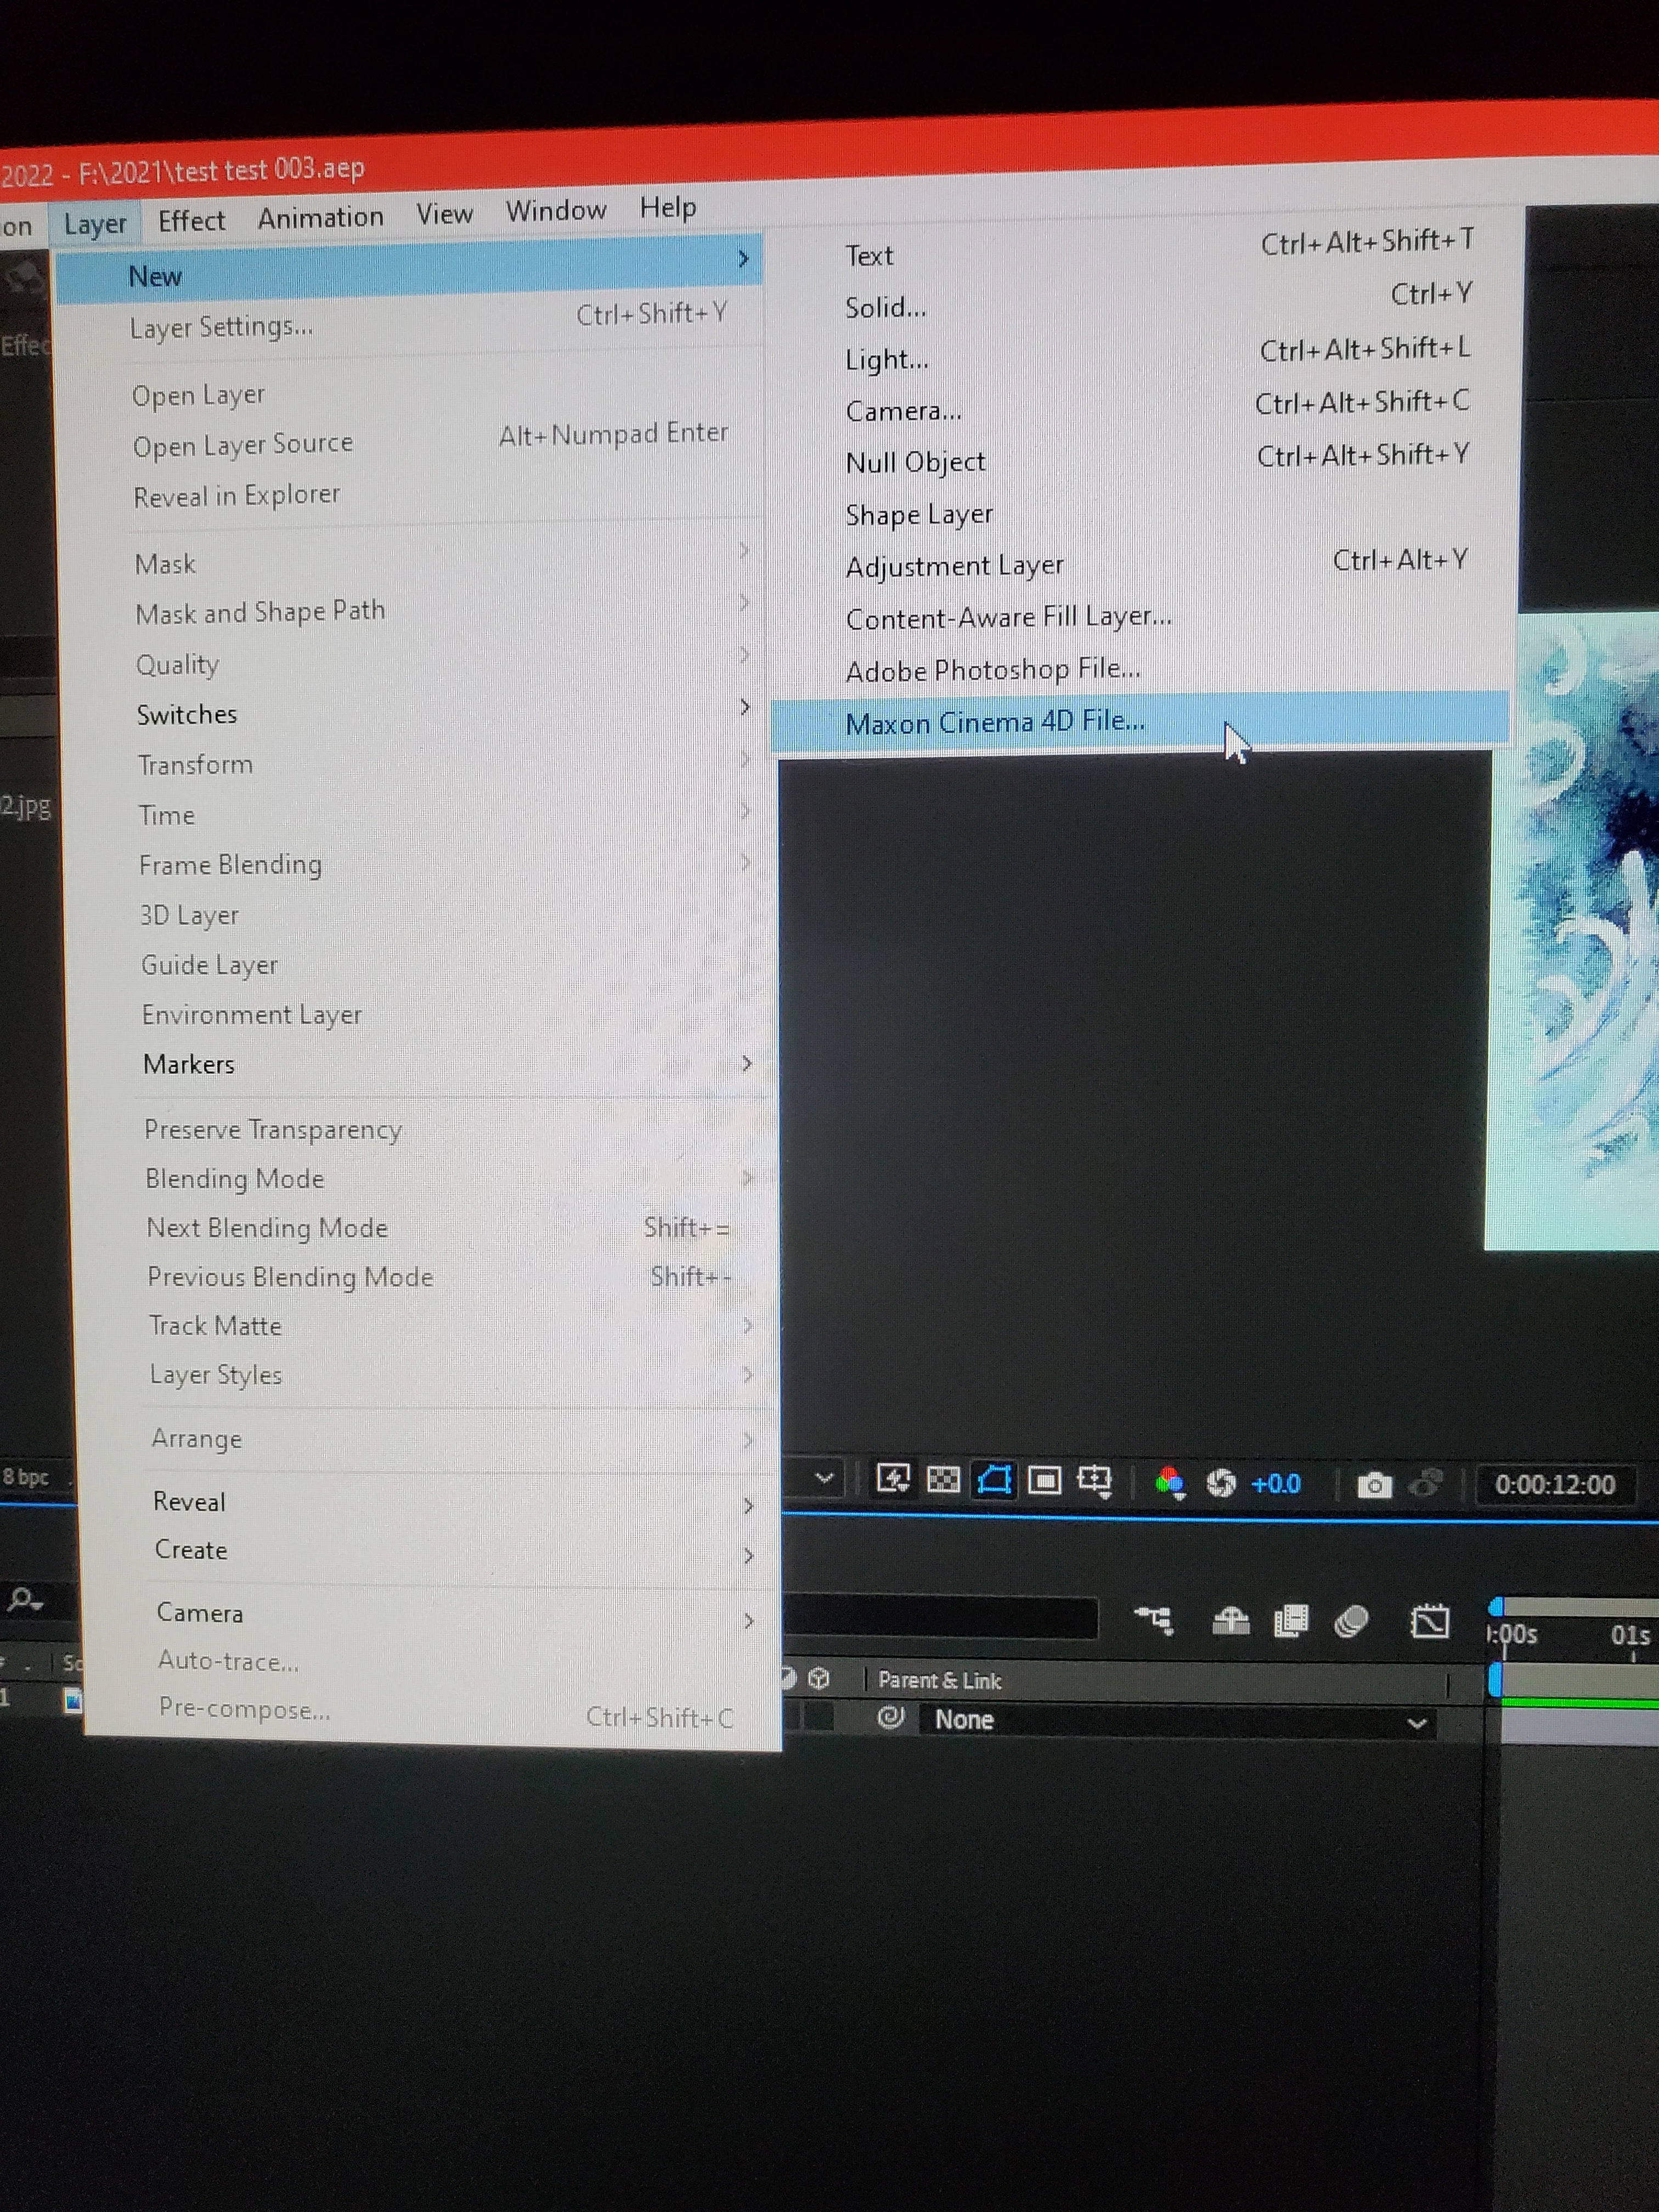
Task: Toggle the transparency grid checkerboard
Action: (x=943, y=1479)
